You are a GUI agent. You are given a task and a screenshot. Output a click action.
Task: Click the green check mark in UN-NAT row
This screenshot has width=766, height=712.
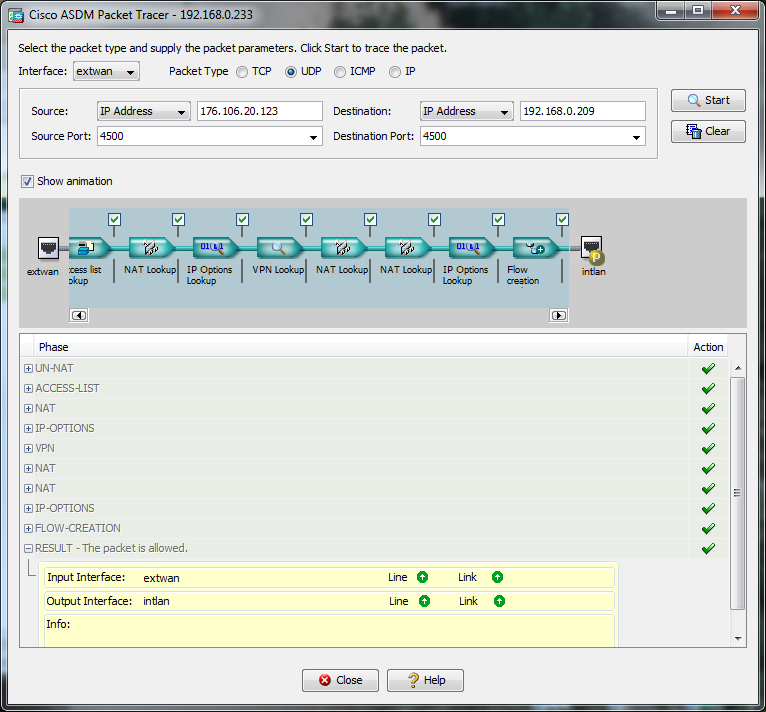tap(708, 368)
